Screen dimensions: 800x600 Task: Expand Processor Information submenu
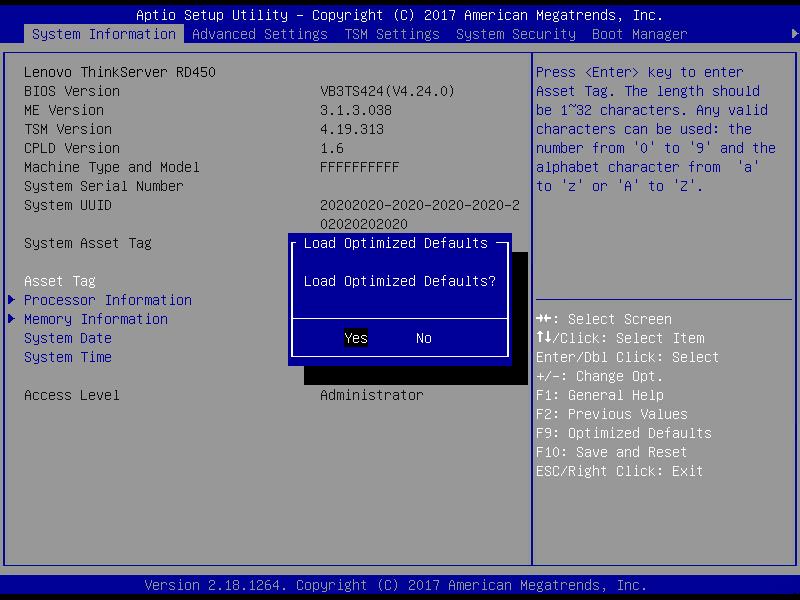pyautogui.click(x=107, y=300)
